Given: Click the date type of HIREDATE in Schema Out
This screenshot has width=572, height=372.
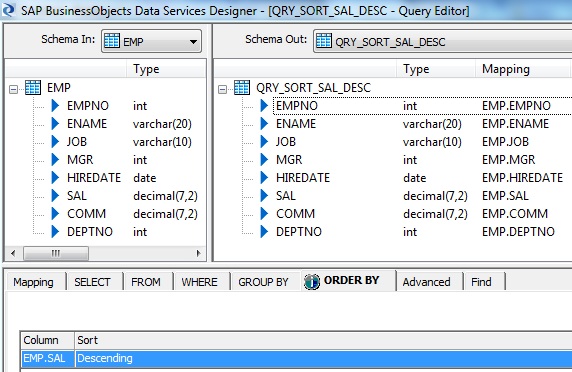Looking at the screenshot, I should [x=414, y=178].
